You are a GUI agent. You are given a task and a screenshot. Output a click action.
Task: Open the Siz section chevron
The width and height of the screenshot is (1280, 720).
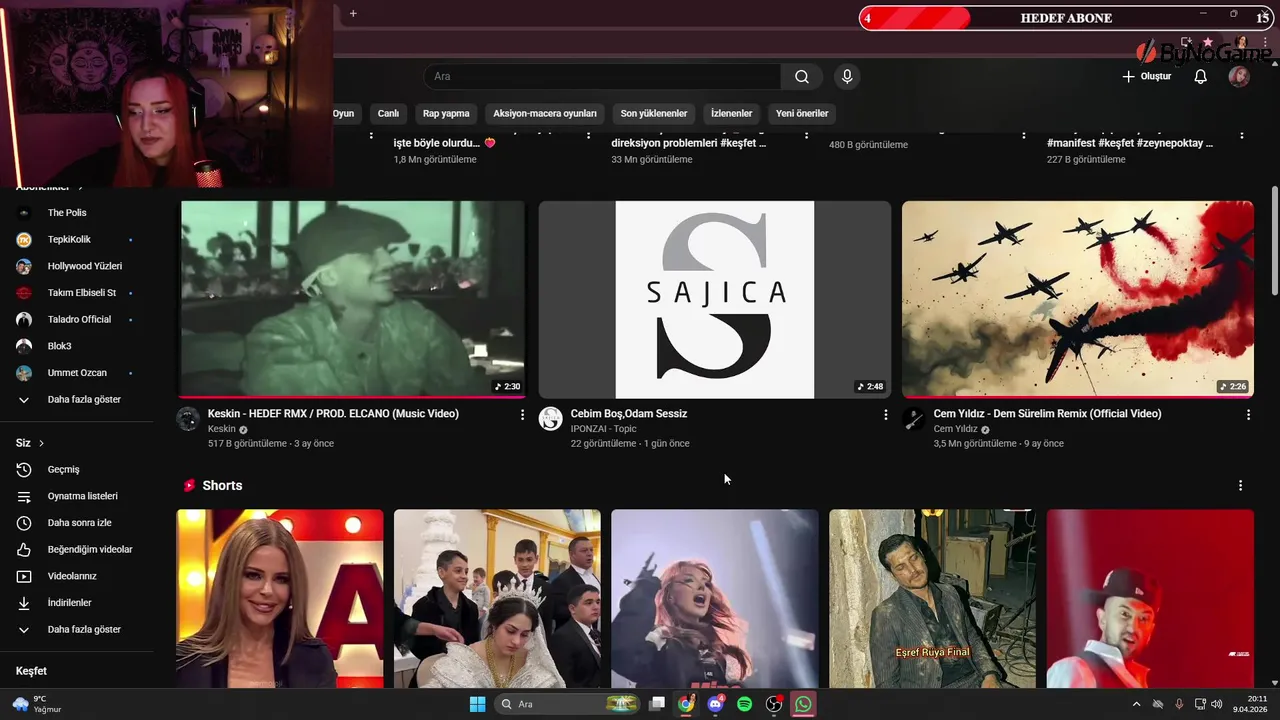pyautogui.click(x=41, y=443)
